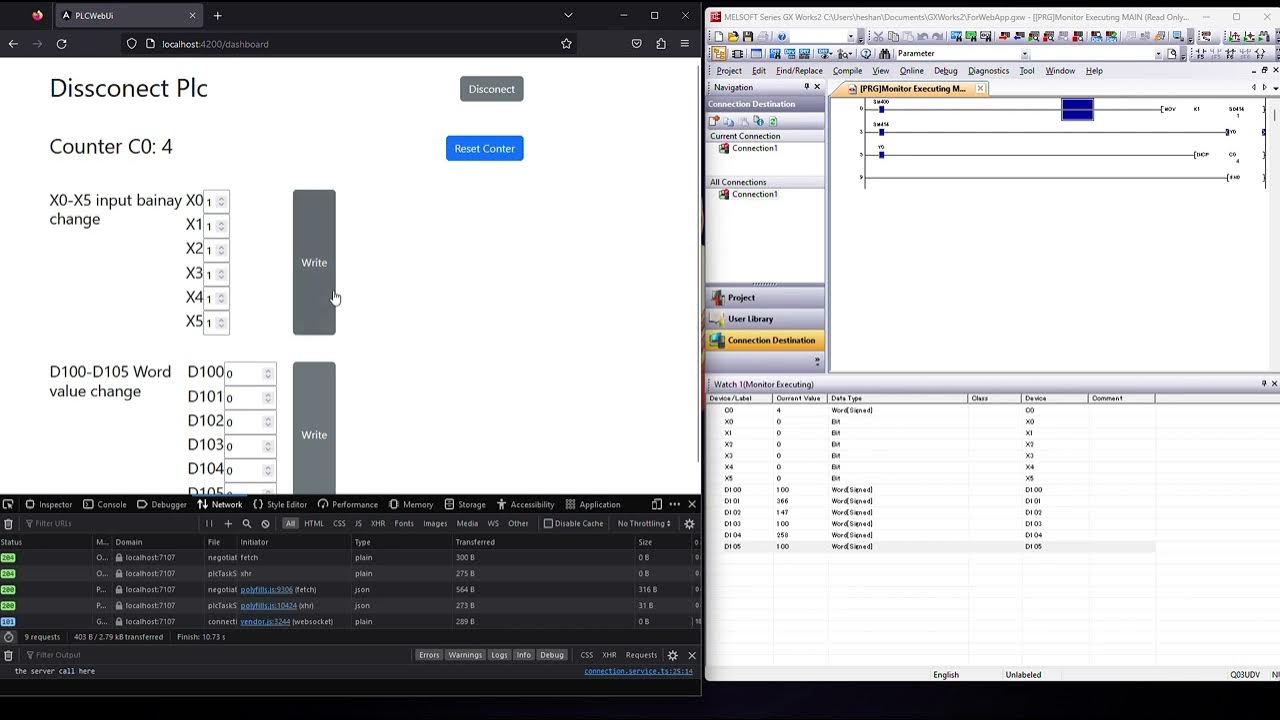Screen dimensions: 1280x720
Task: Open GX Works2 Online menu
Action: [x=911, y=71]
